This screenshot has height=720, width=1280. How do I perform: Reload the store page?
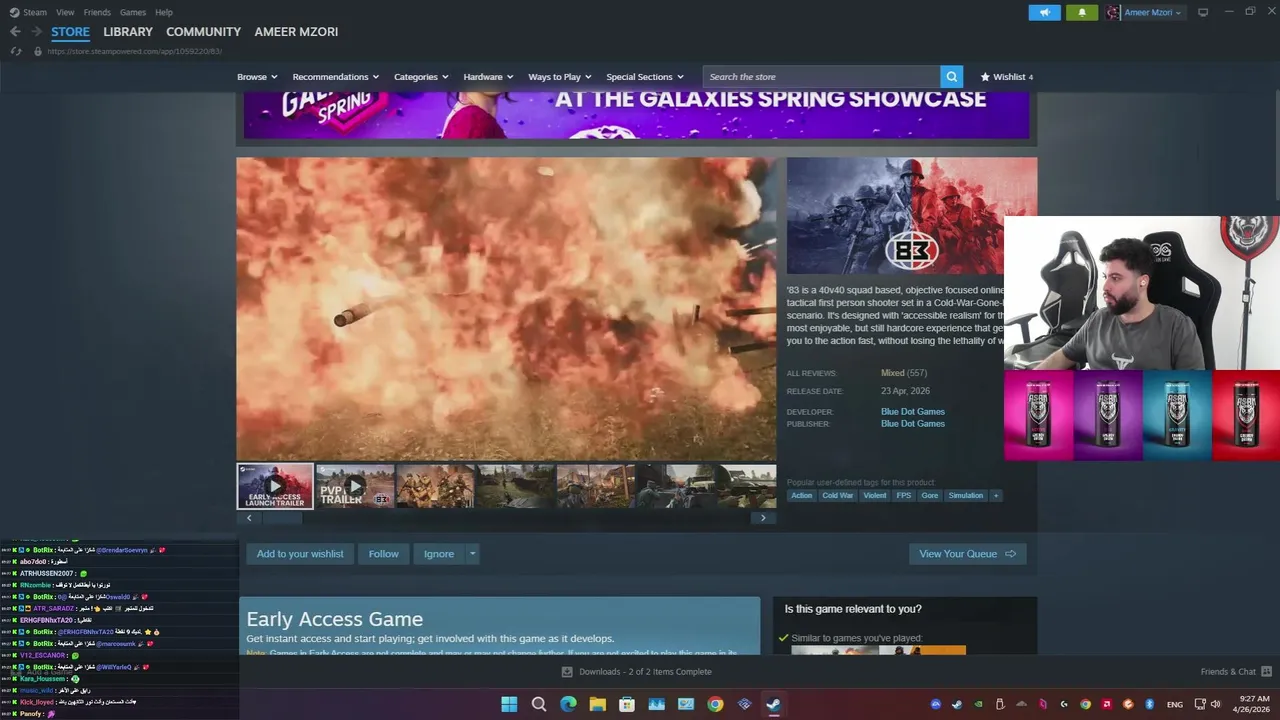pyautogui.click(x=16, y=51)
